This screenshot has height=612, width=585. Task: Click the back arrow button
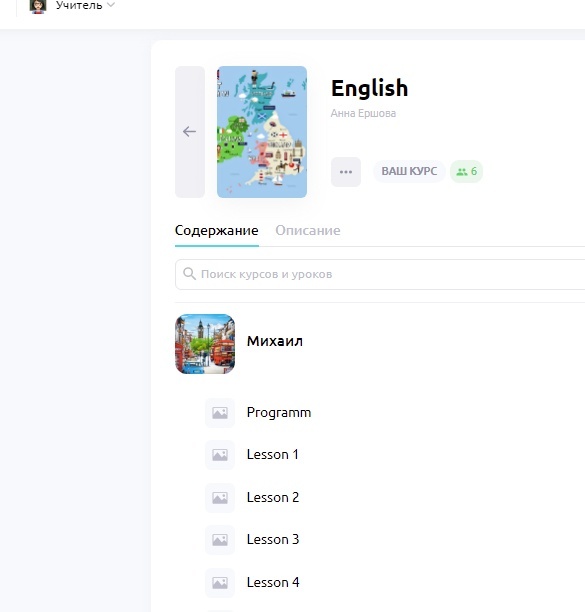click(190, 132)
